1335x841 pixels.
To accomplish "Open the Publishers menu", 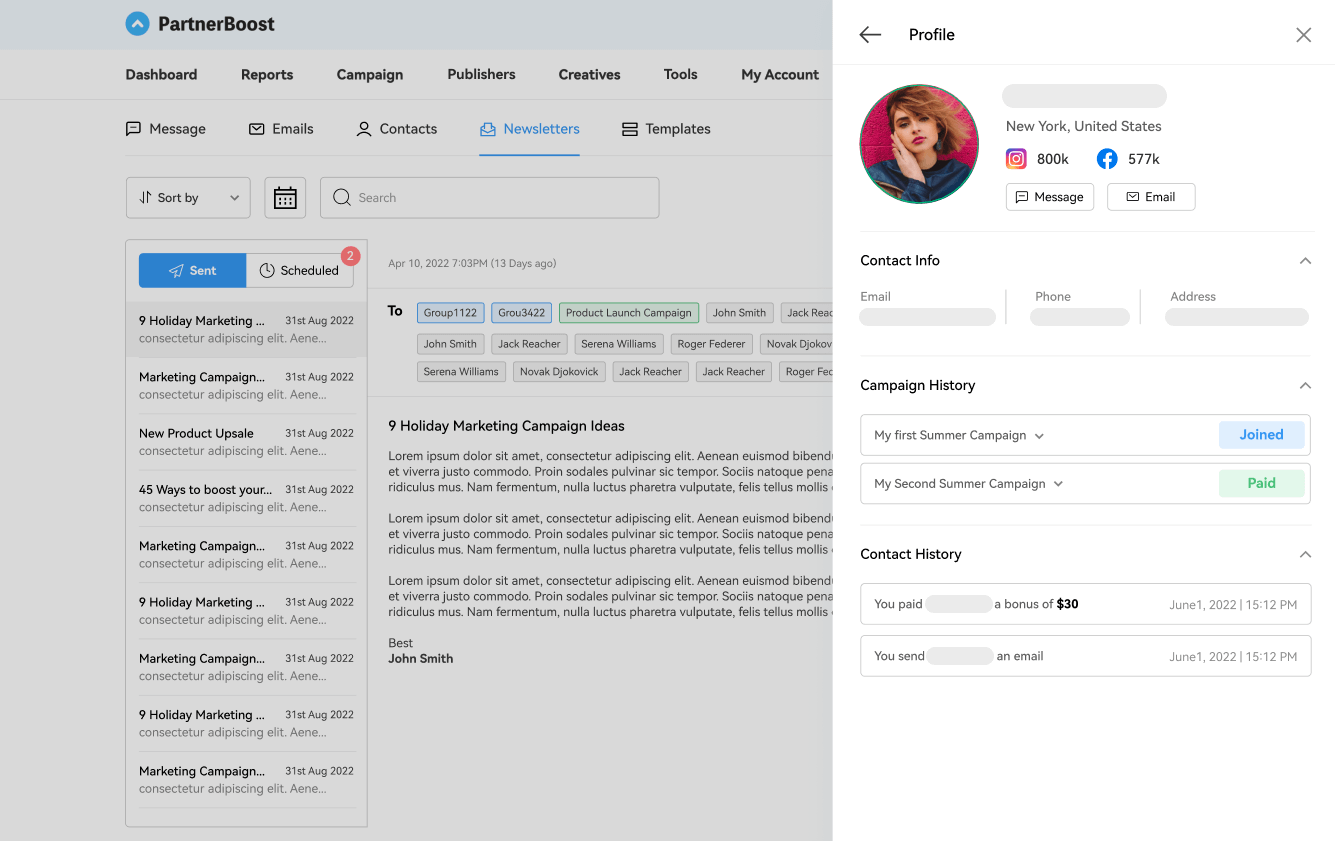I will 481,75.
